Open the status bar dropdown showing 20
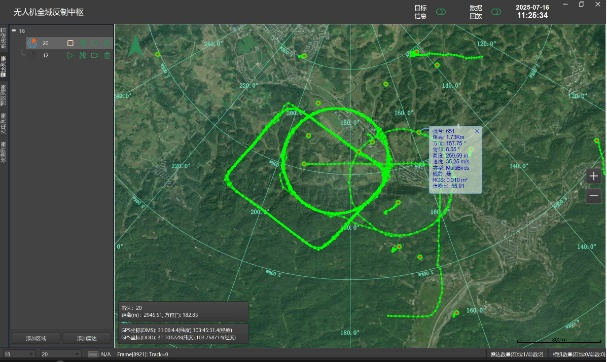607x362 pixels. [x=60, y=354]
